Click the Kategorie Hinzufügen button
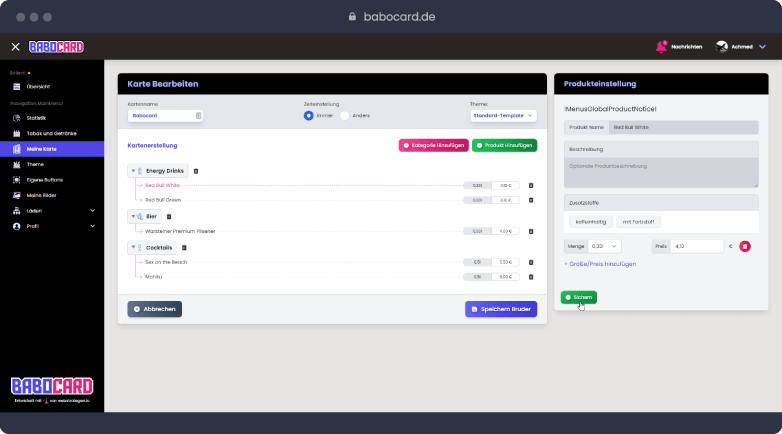782x434 pixels. pos(433,145)
